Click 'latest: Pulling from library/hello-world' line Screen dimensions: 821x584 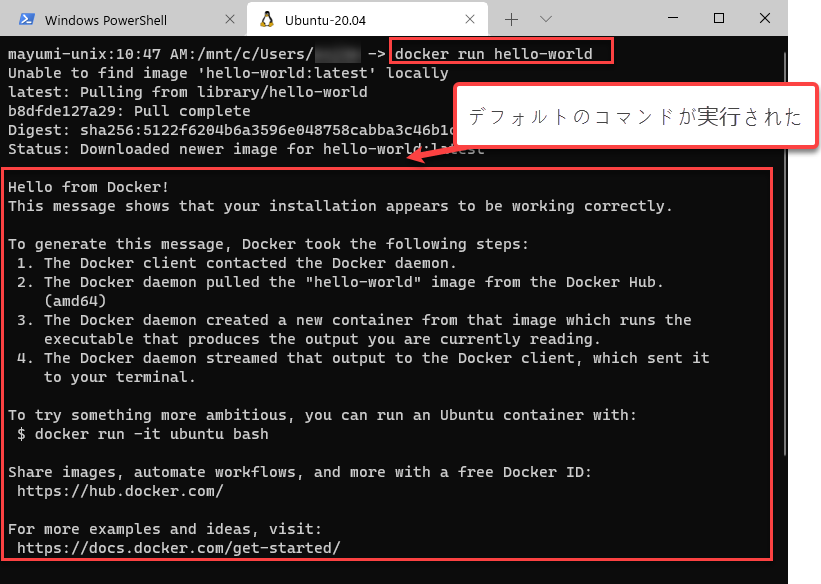(x=187, y=92)
